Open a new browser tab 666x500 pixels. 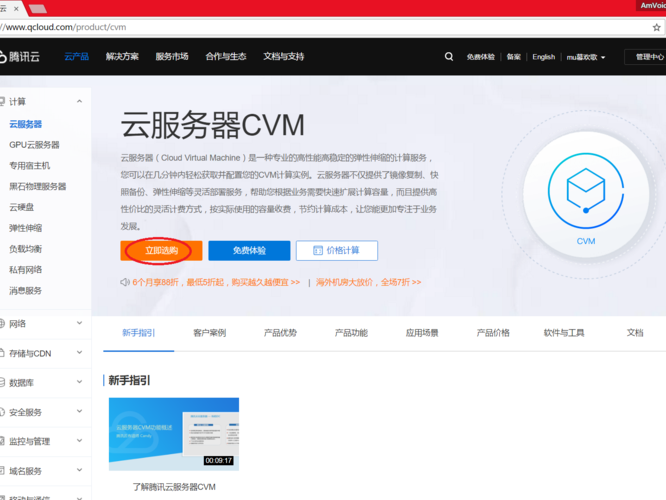pyautogui.click(x=38, y=8)
